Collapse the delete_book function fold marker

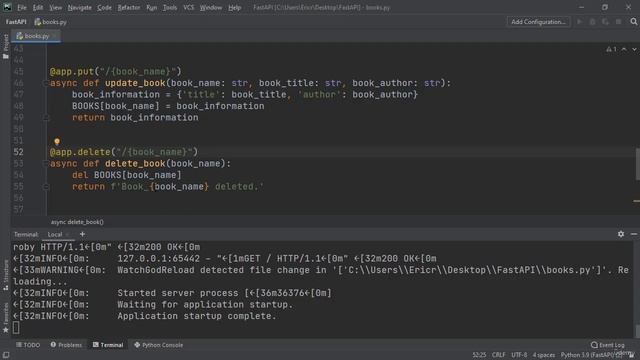[45, 164]
